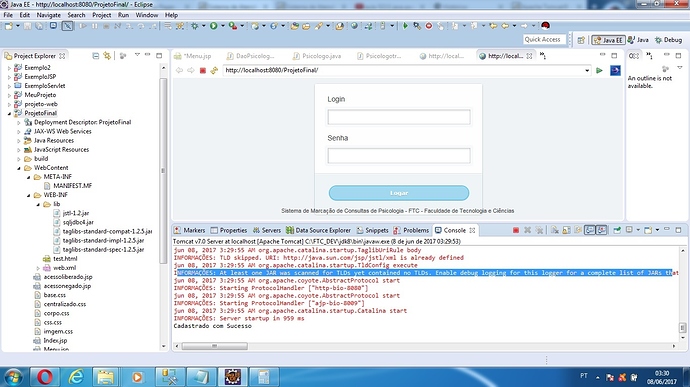Collapse the WEB-INF folder
The width and height of the screenshot is (690, 387).
(x=29, y=195)
